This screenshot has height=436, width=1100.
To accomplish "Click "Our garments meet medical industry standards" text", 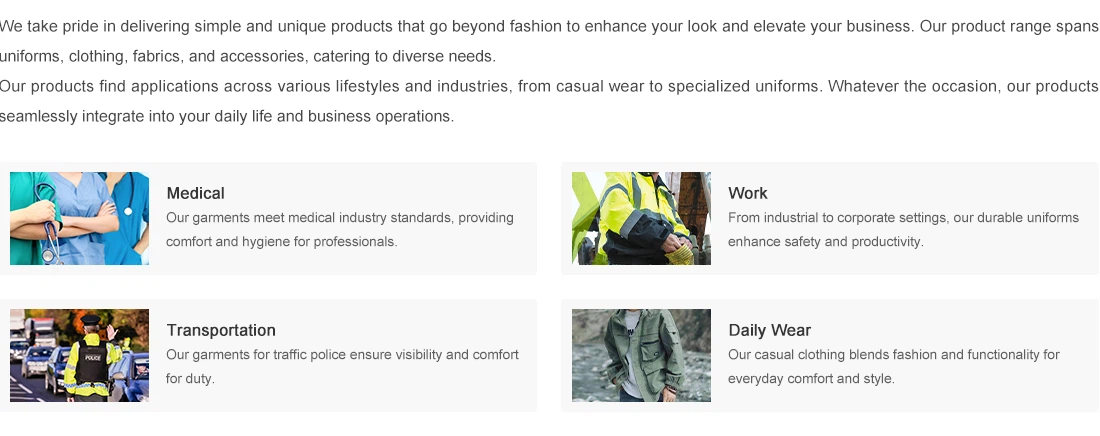I will [340, 218].
